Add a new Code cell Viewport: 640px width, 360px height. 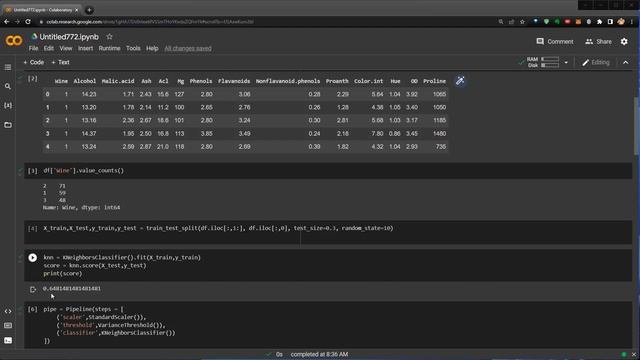click(33, 62)
